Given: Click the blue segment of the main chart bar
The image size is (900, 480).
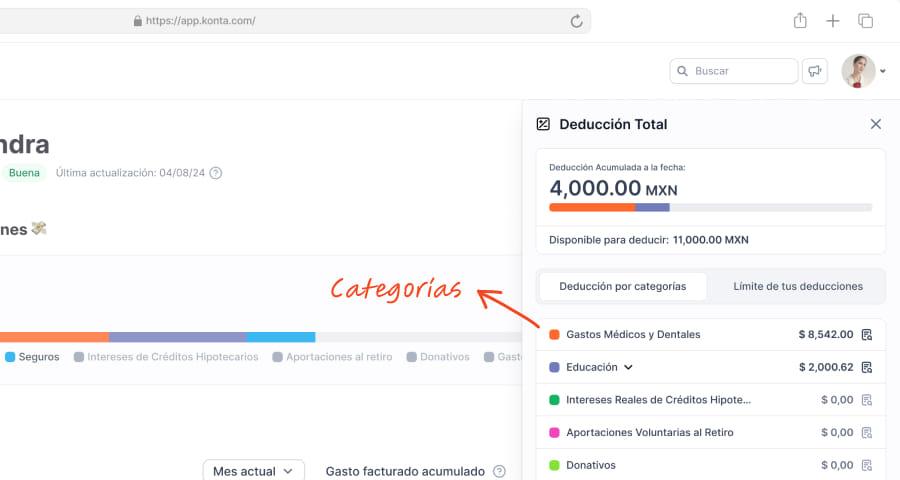Looking at the screenshot, I should pos(280,337).
